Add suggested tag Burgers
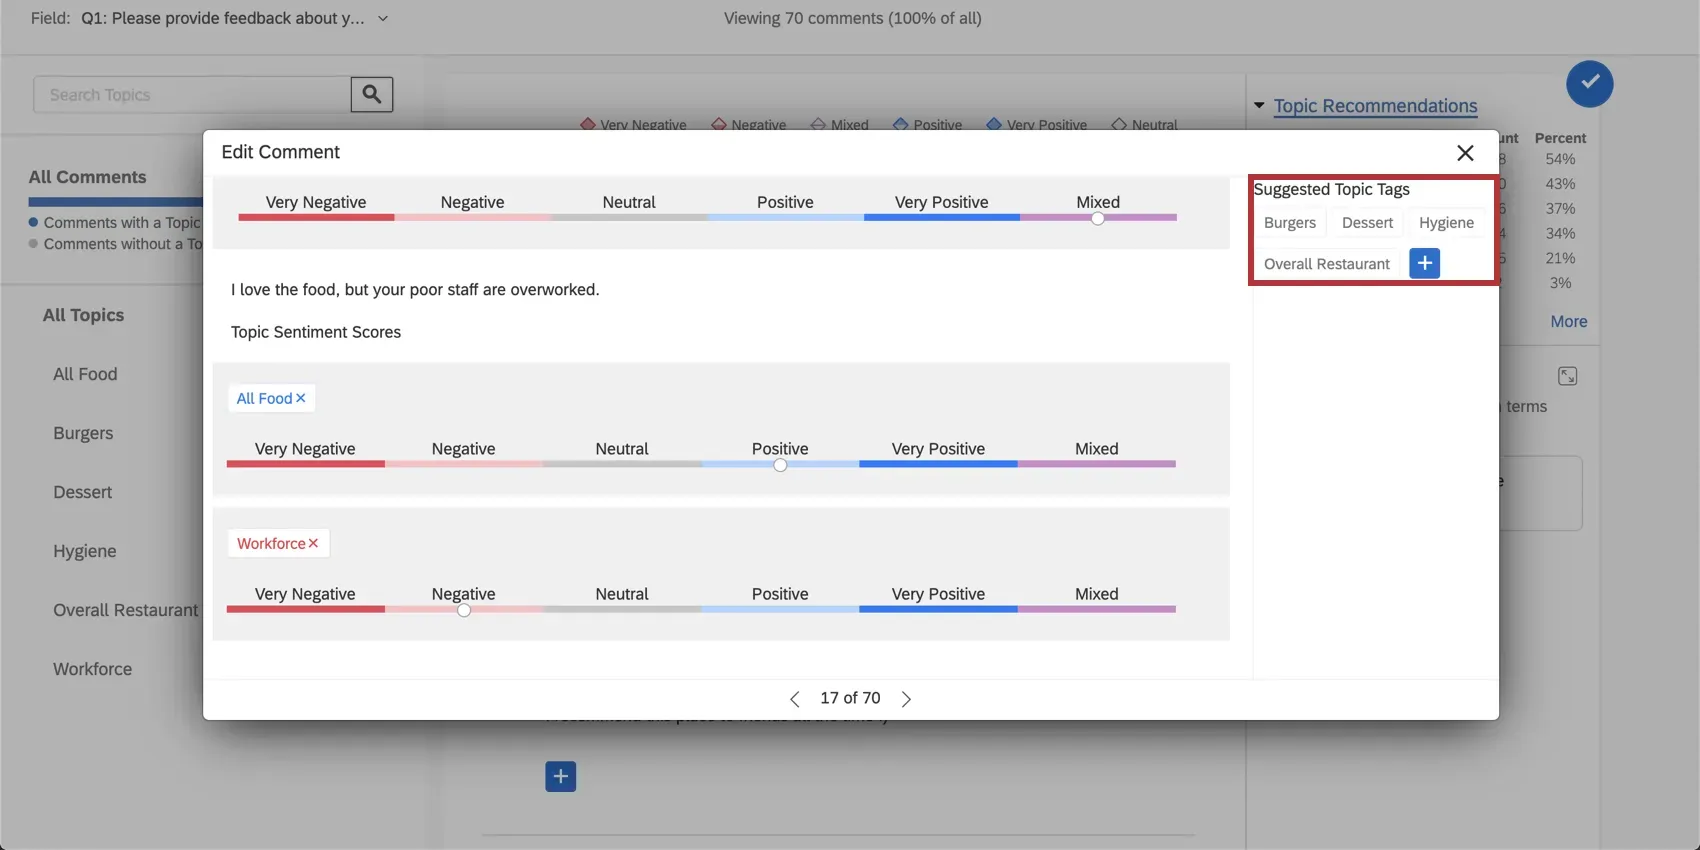Image resolution: width=1700 pixels, height=850 pixels. pos(1289,223)
